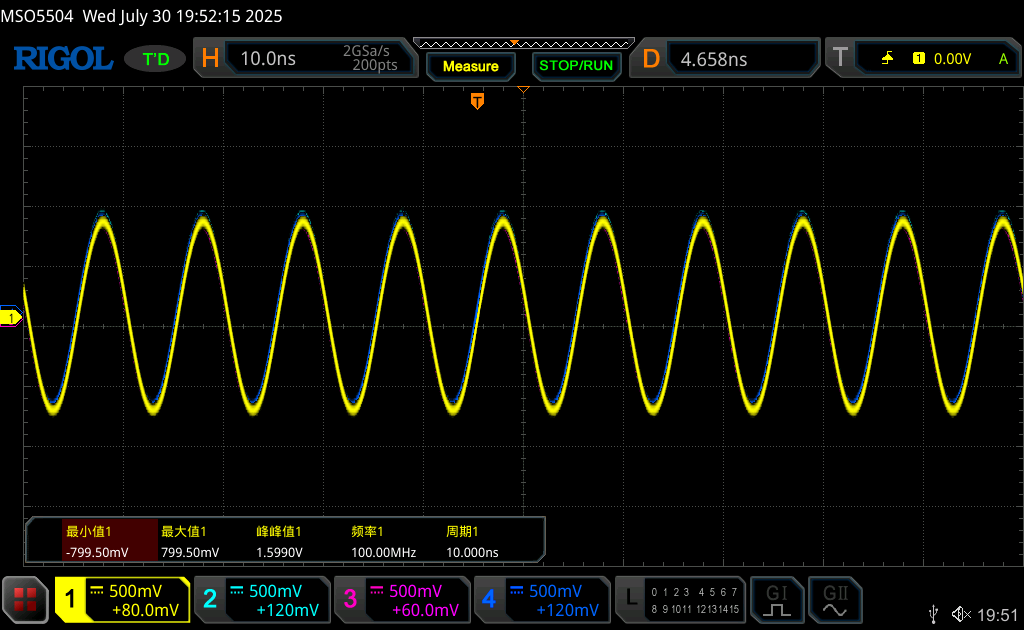Select the 周期1 measurement item
Screen dimensions: 1024x630
pos(462,531)
